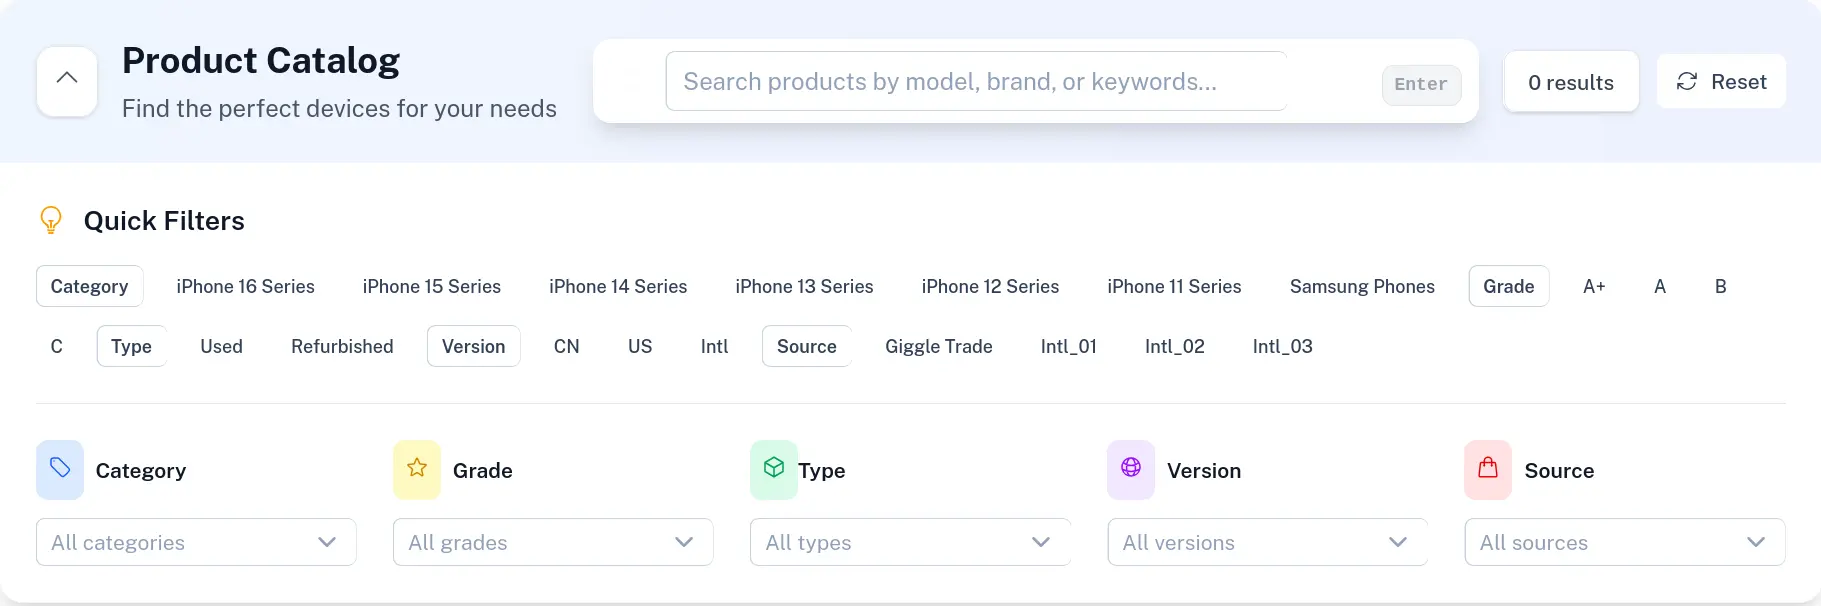Collapse the catalog with the up chevron icon

coord(66,77)
